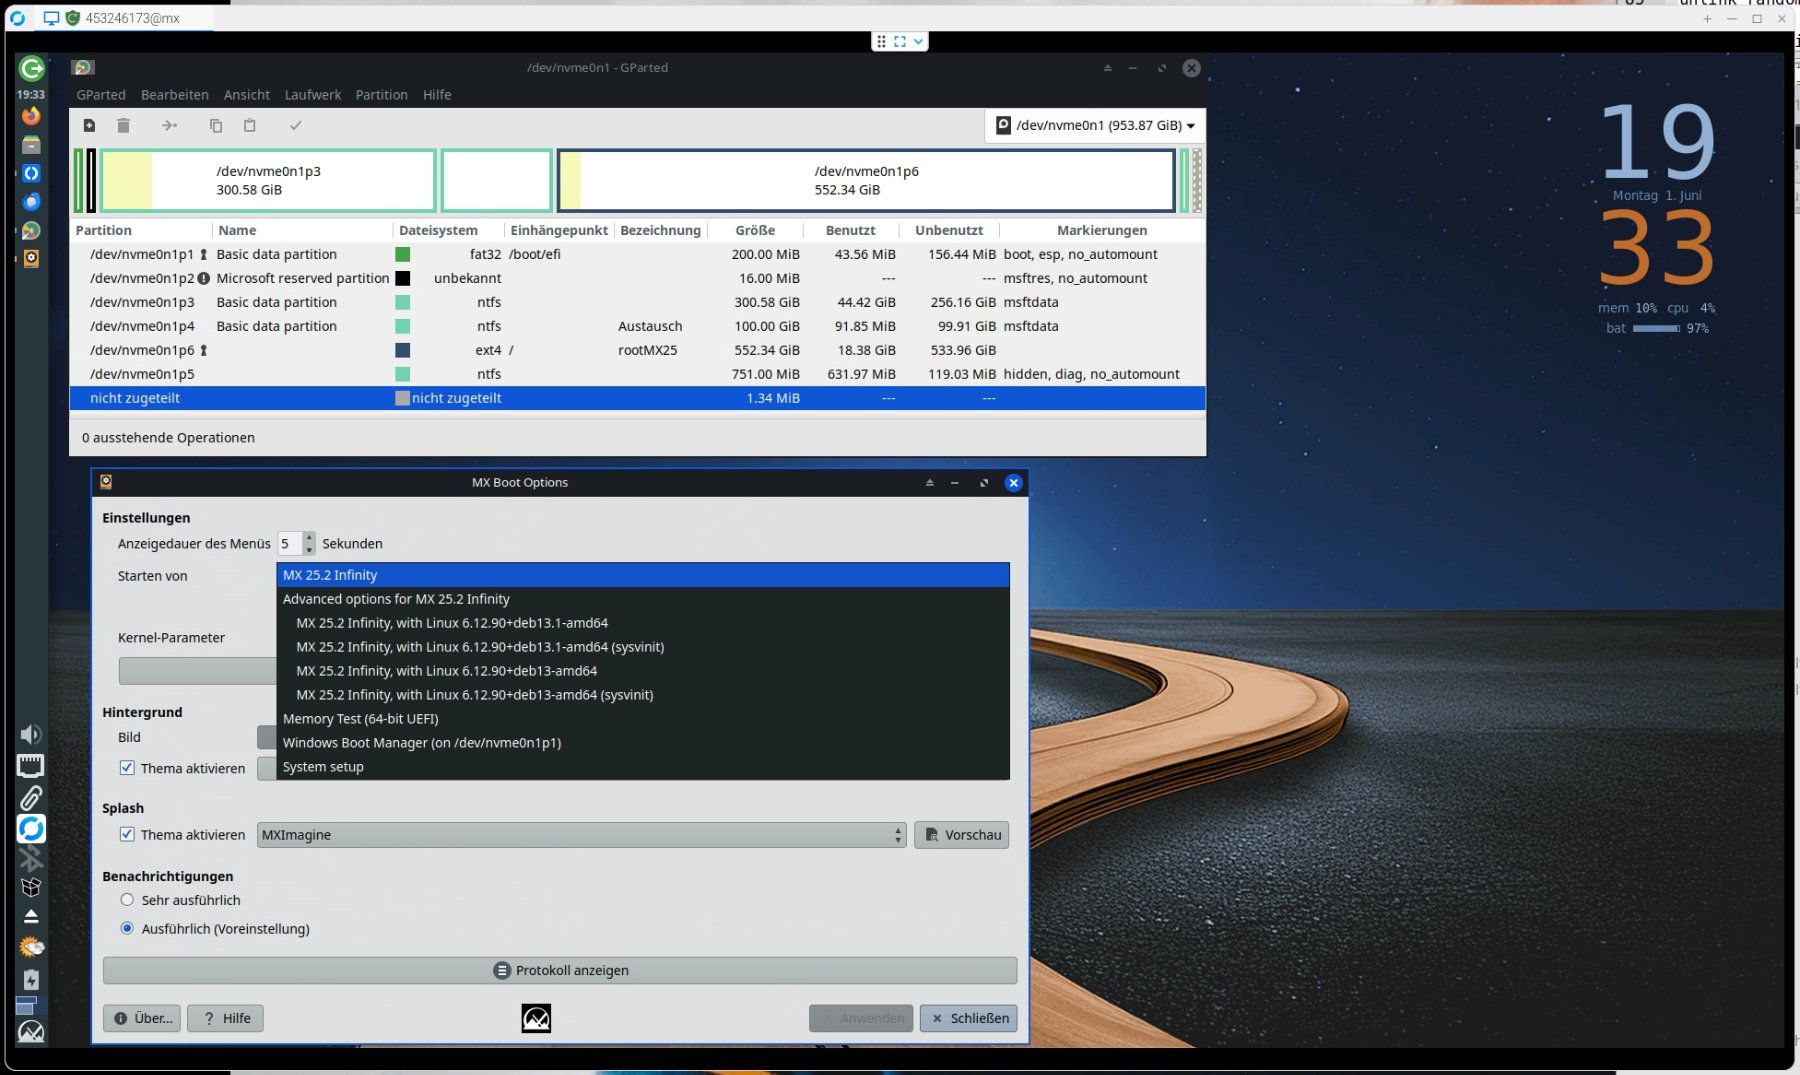This screenshot has width=1800, height=1075.
Task: Select Windows Boot Manager boot entry
Action: click(x=643, y=743)
